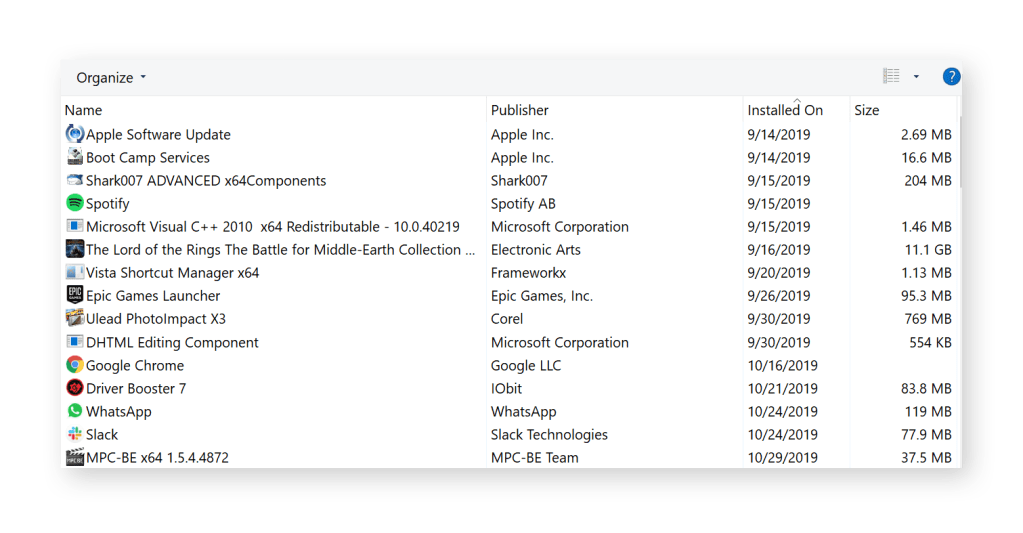Click the Slack app icon

click(x=74, y=435)
